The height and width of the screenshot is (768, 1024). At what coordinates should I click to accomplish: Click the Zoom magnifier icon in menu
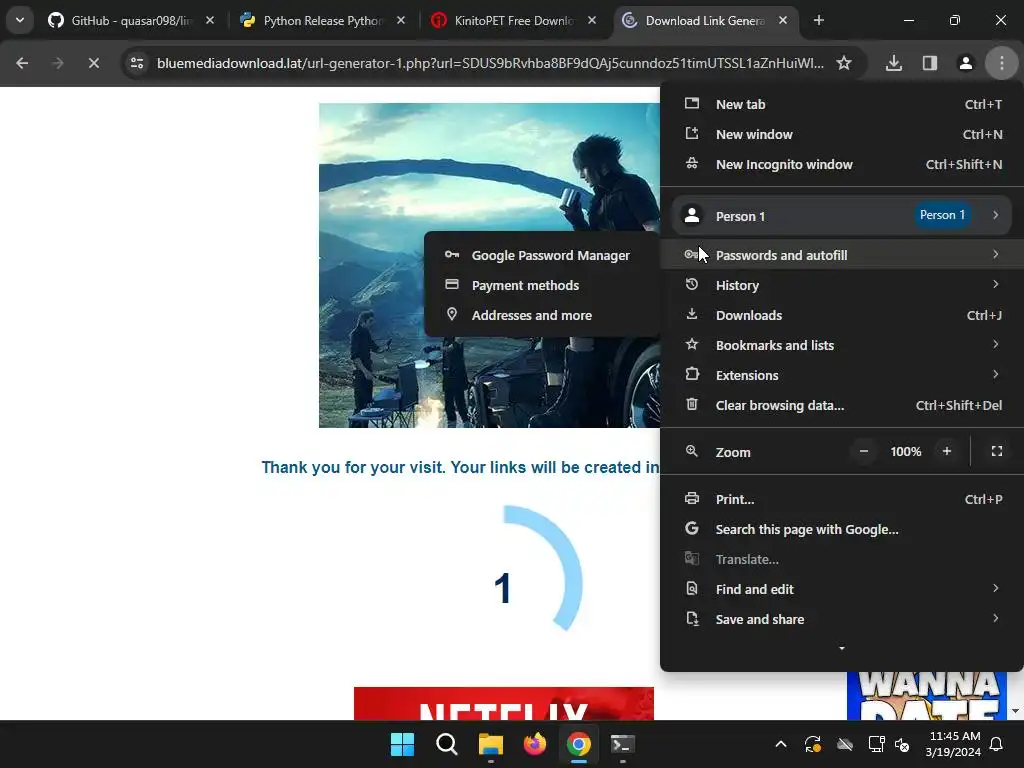tap(692, 451)
